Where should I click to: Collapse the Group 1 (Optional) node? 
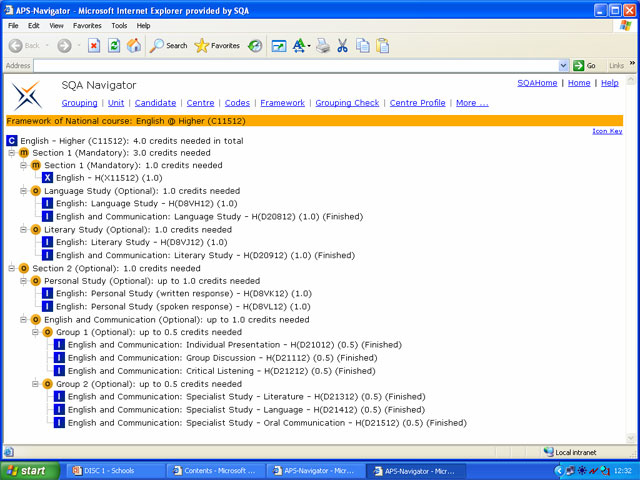pyautogui.click(x=35, y=332)
